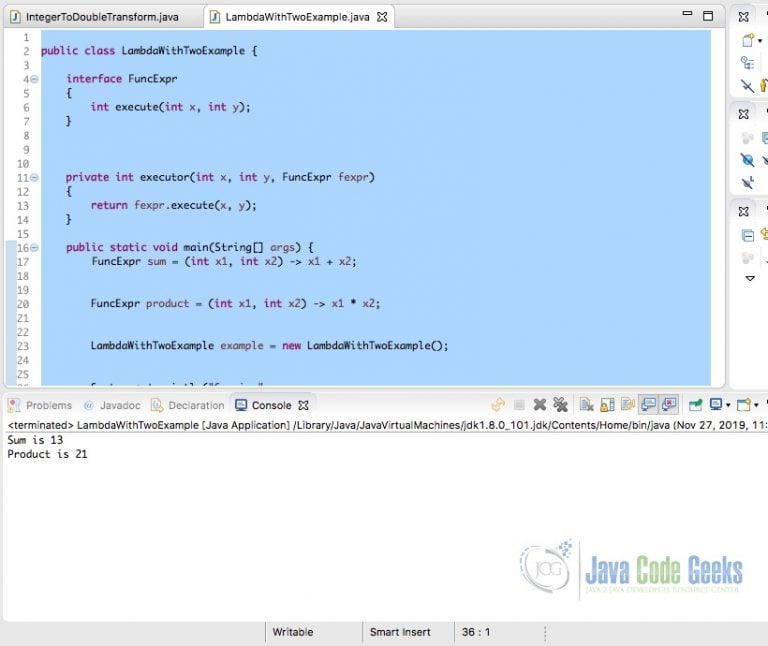Close the top right side panel

744,17
